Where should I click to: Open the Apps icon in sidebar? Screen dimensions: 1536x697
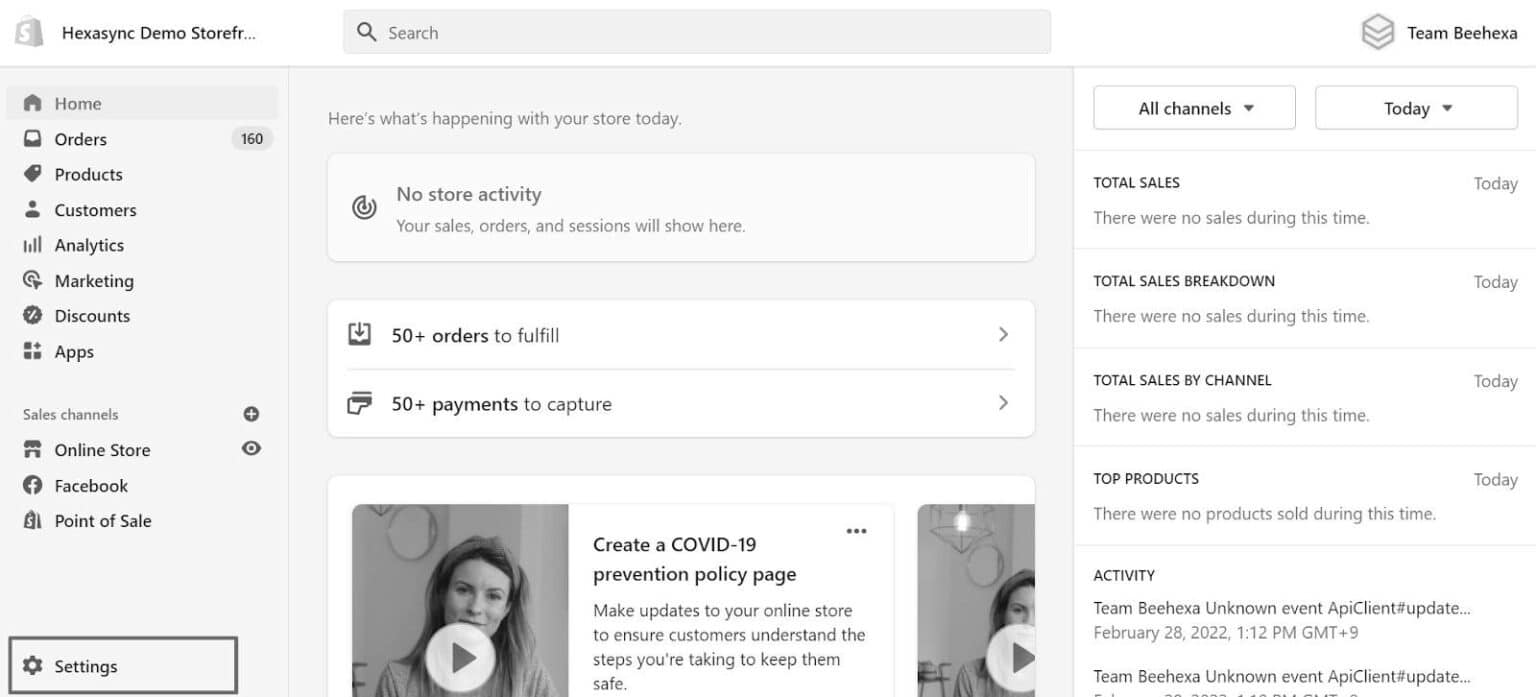point(33,351)
